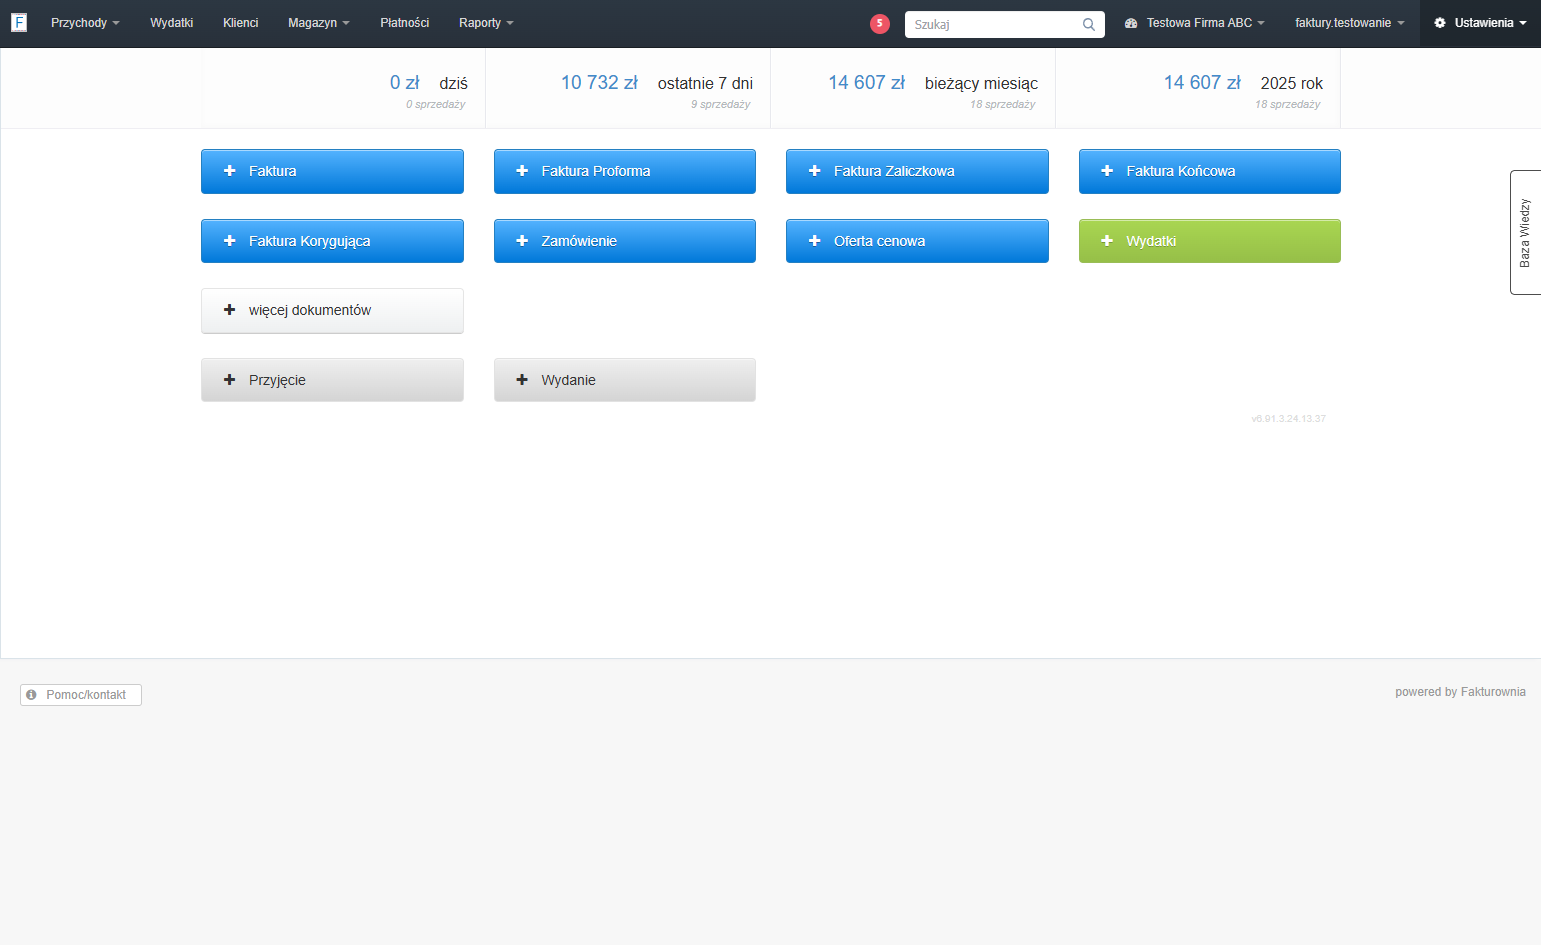Click the '9 sprzedaży' count text

coord(720,104)
